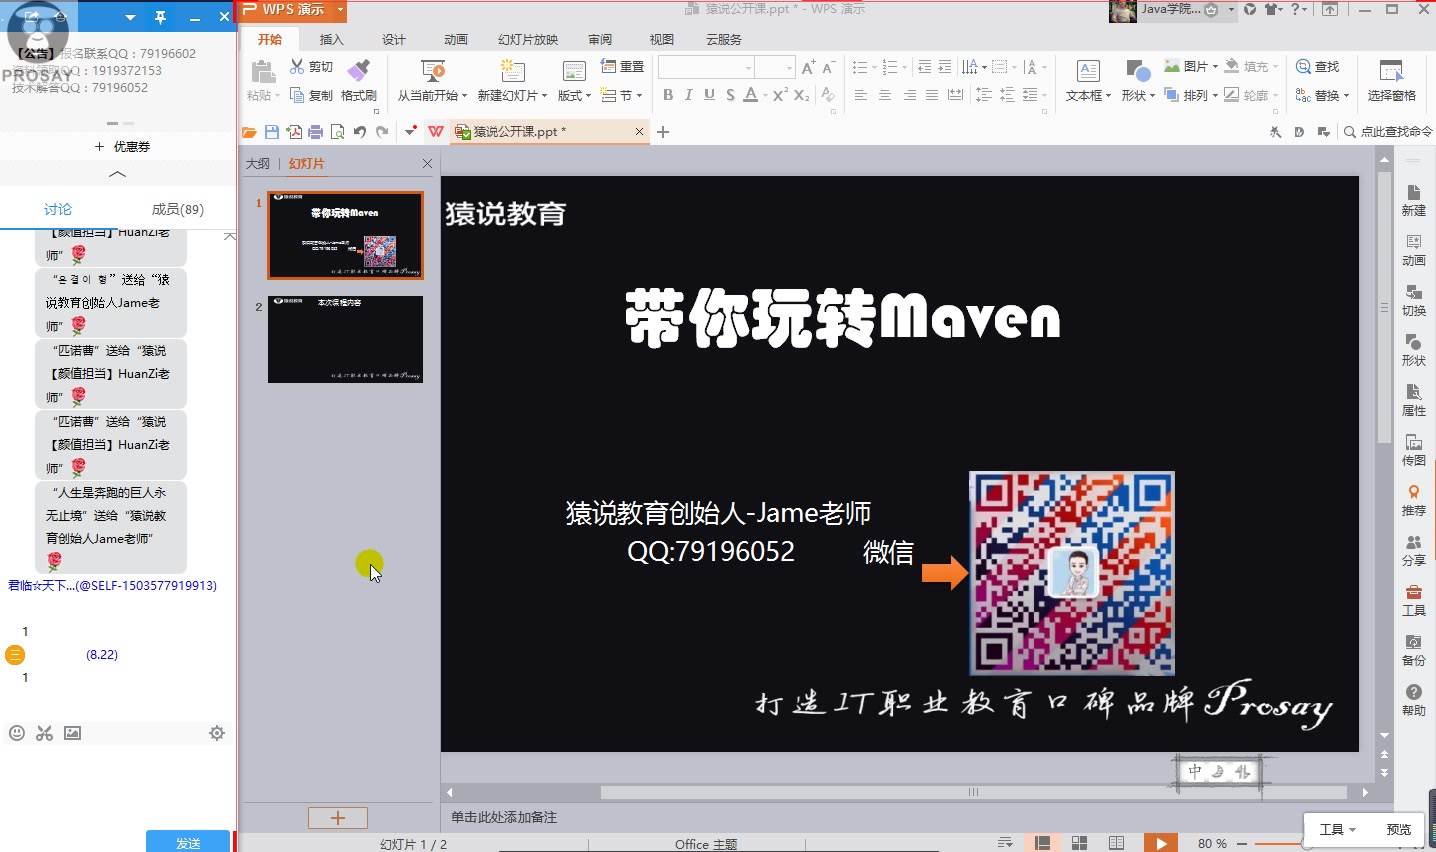The image size is (1436, 852).
Task: Click the 优惠券 coupon button
Action: tap(122, 146)
